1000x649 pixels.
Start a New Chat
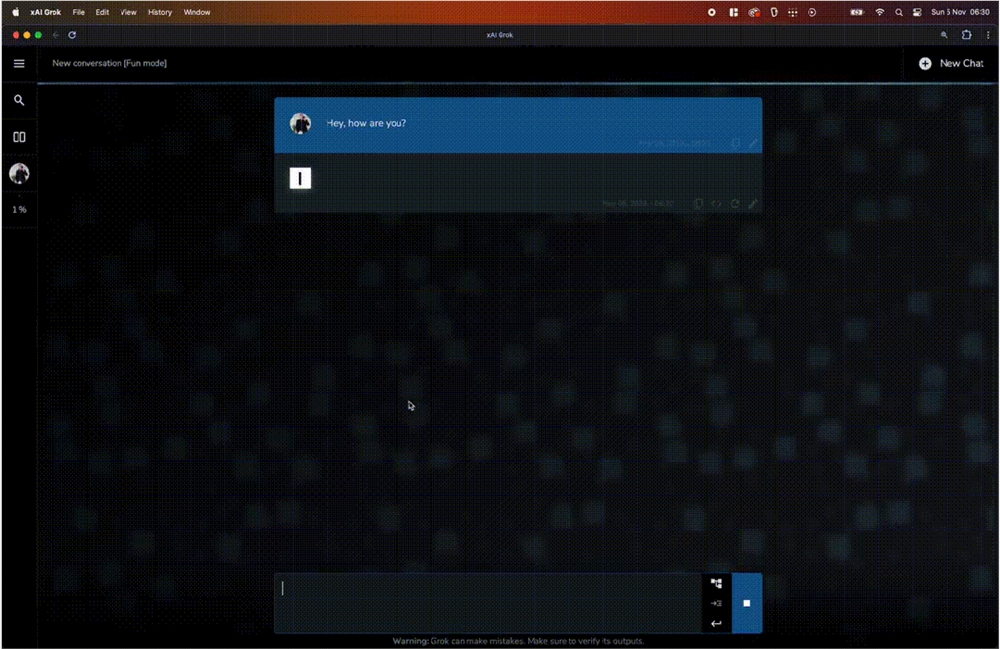(951, 63)
